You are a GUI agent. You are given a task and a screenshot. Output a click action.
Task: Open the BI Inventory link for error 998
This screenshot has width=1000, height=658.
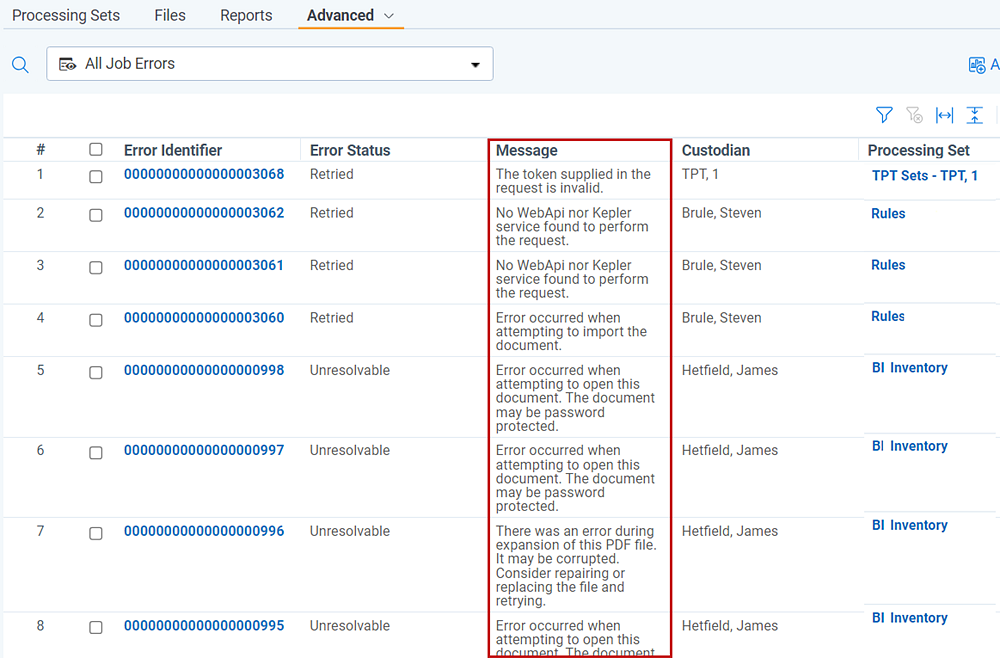909,368
